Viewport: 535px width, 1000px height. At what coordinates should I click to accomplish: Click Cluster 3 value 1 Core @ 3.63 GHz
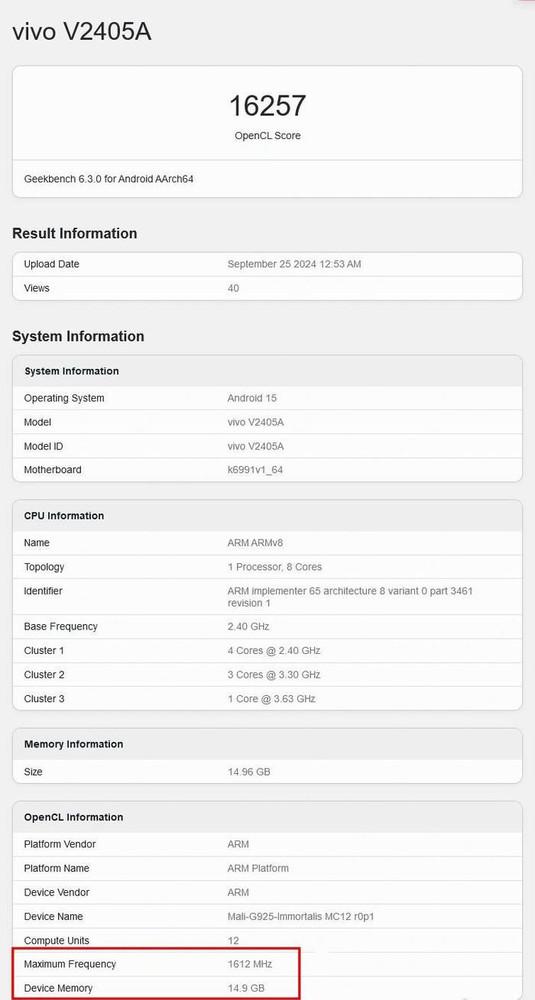[x=271, y=699]
